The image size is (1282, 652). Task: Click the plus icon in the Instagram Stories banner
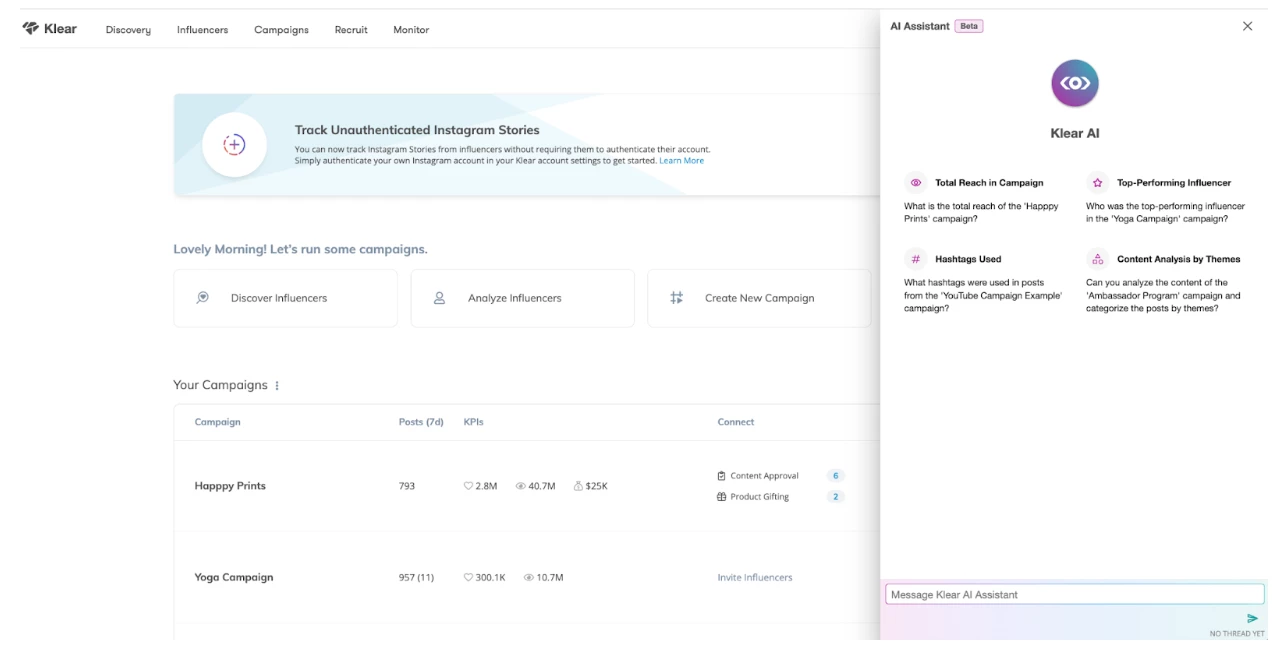point(234,145)
